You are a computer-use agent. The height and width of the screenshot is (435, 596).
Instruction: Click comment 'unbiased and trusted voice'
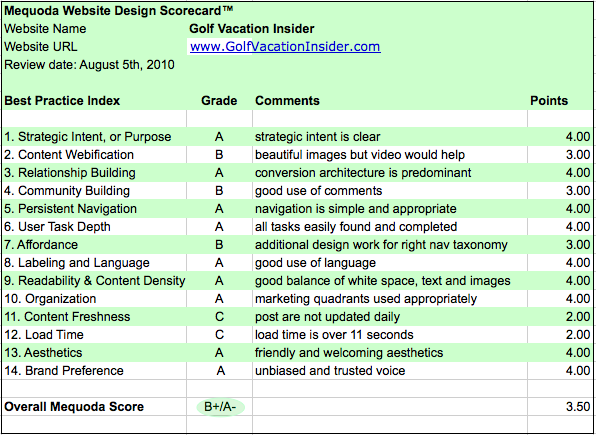point(330,370)
